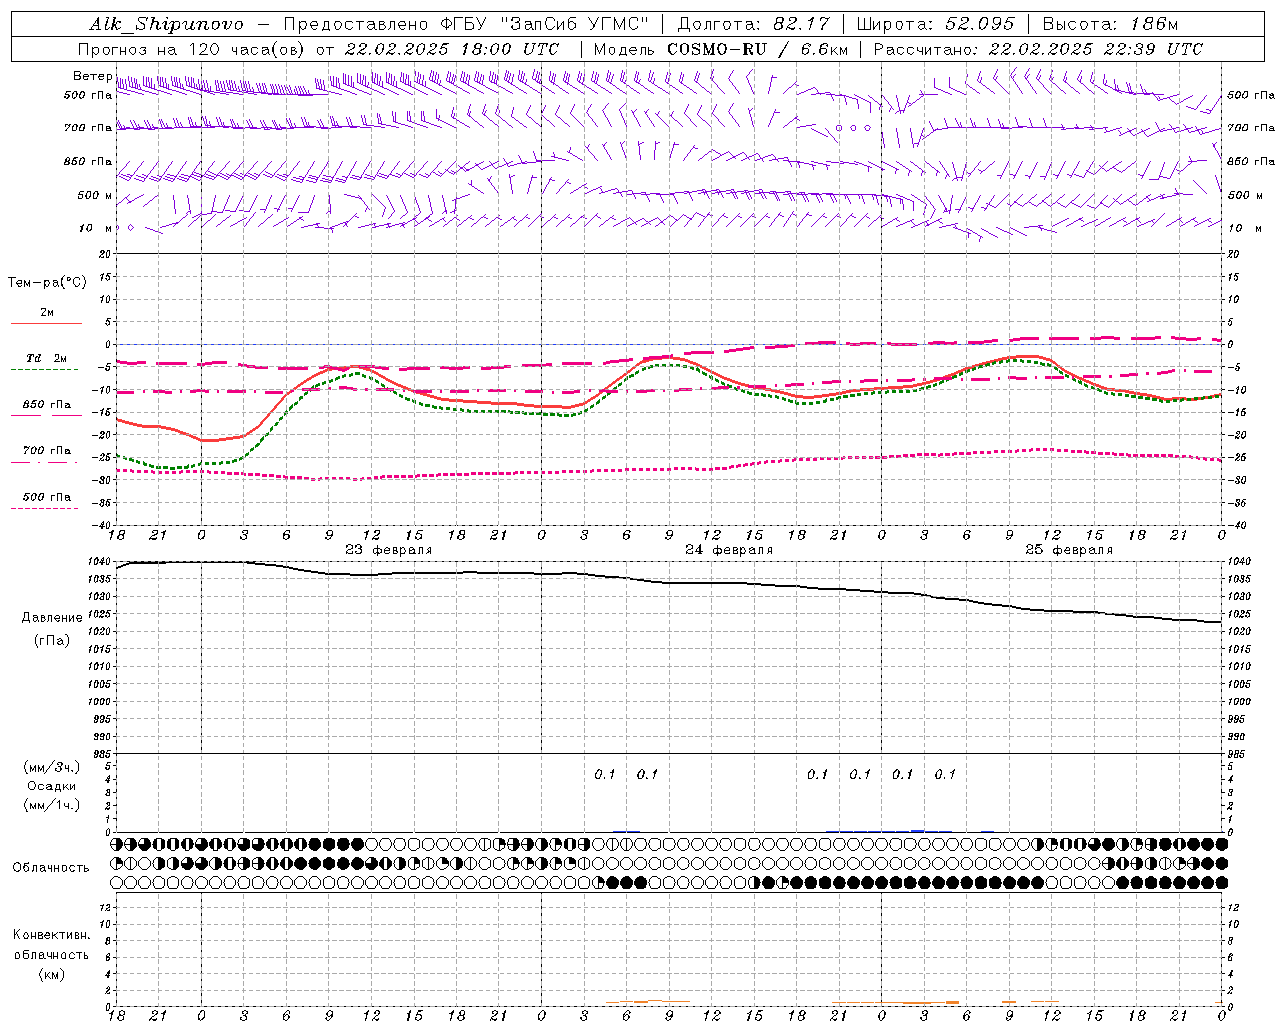
Task: Click the left 500 м wind level label
Action: click(x=95, y=195)
